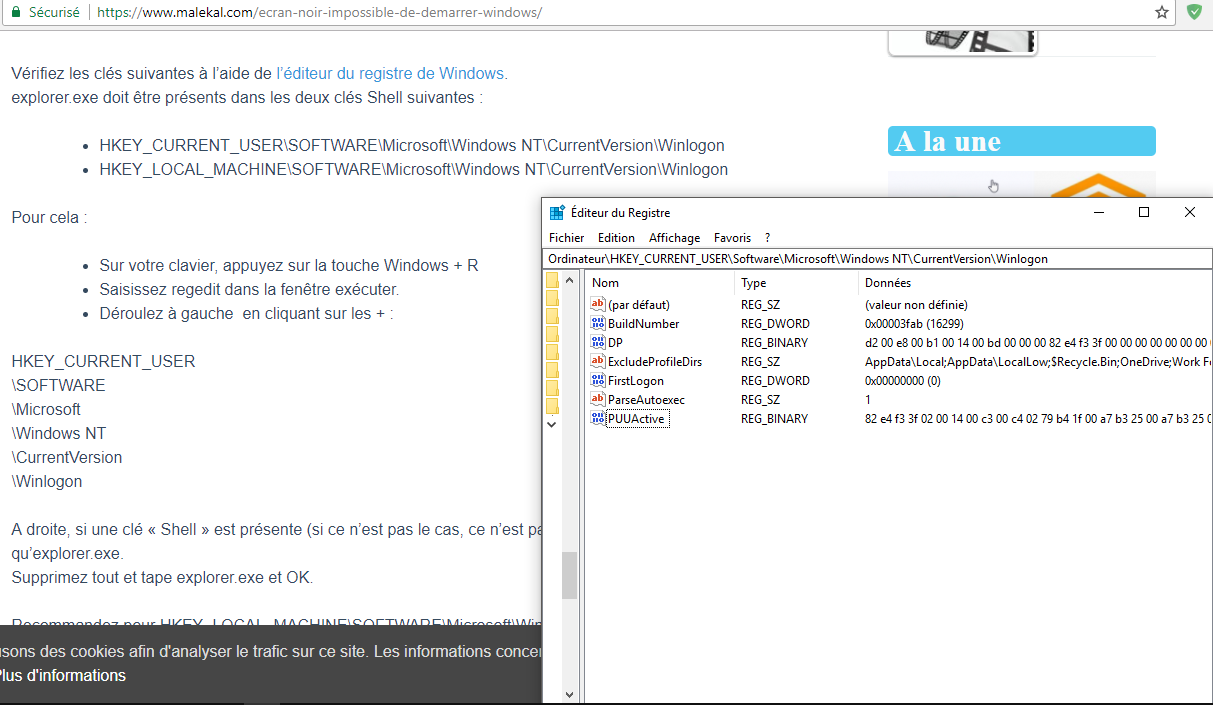Select the ParseAutoexec value name
This screenshot has width=1213, height=705.
coord(646,400)
